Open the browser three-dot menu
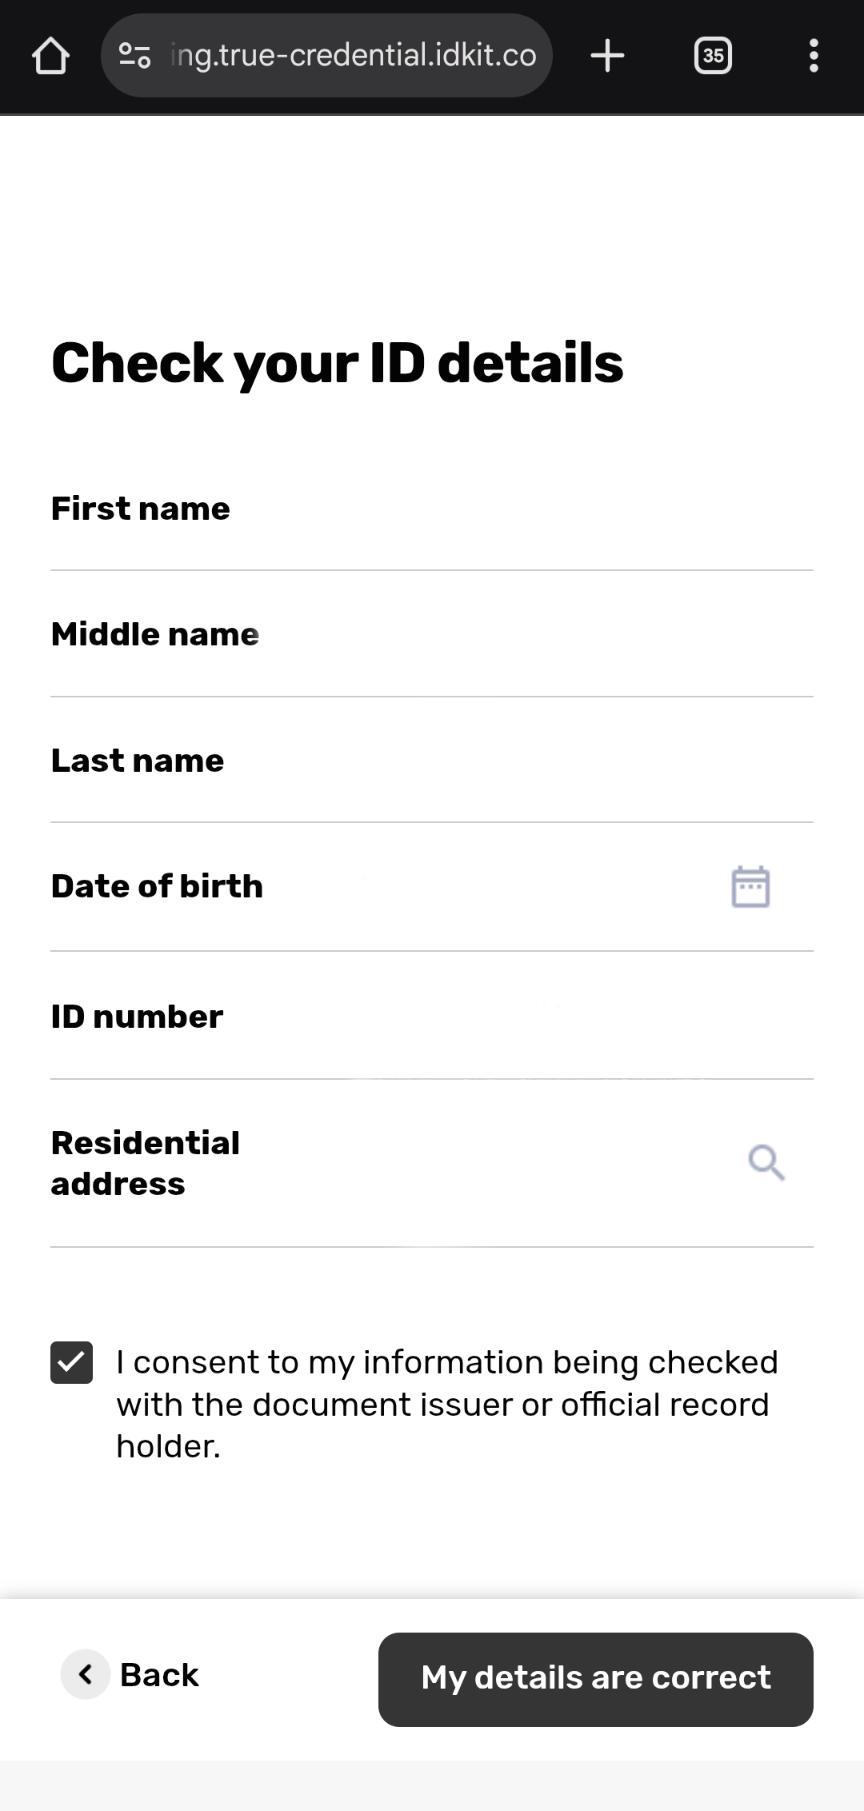This screenshot has height=1811, width=864. pyautogui.click(x=814, y=56)
